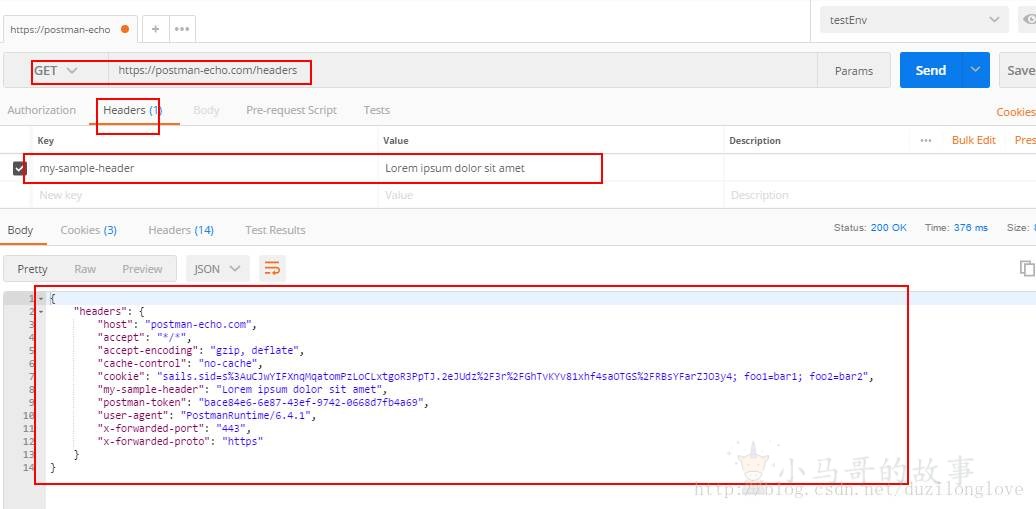Click the Status 200 OK text

click(870, 227)
